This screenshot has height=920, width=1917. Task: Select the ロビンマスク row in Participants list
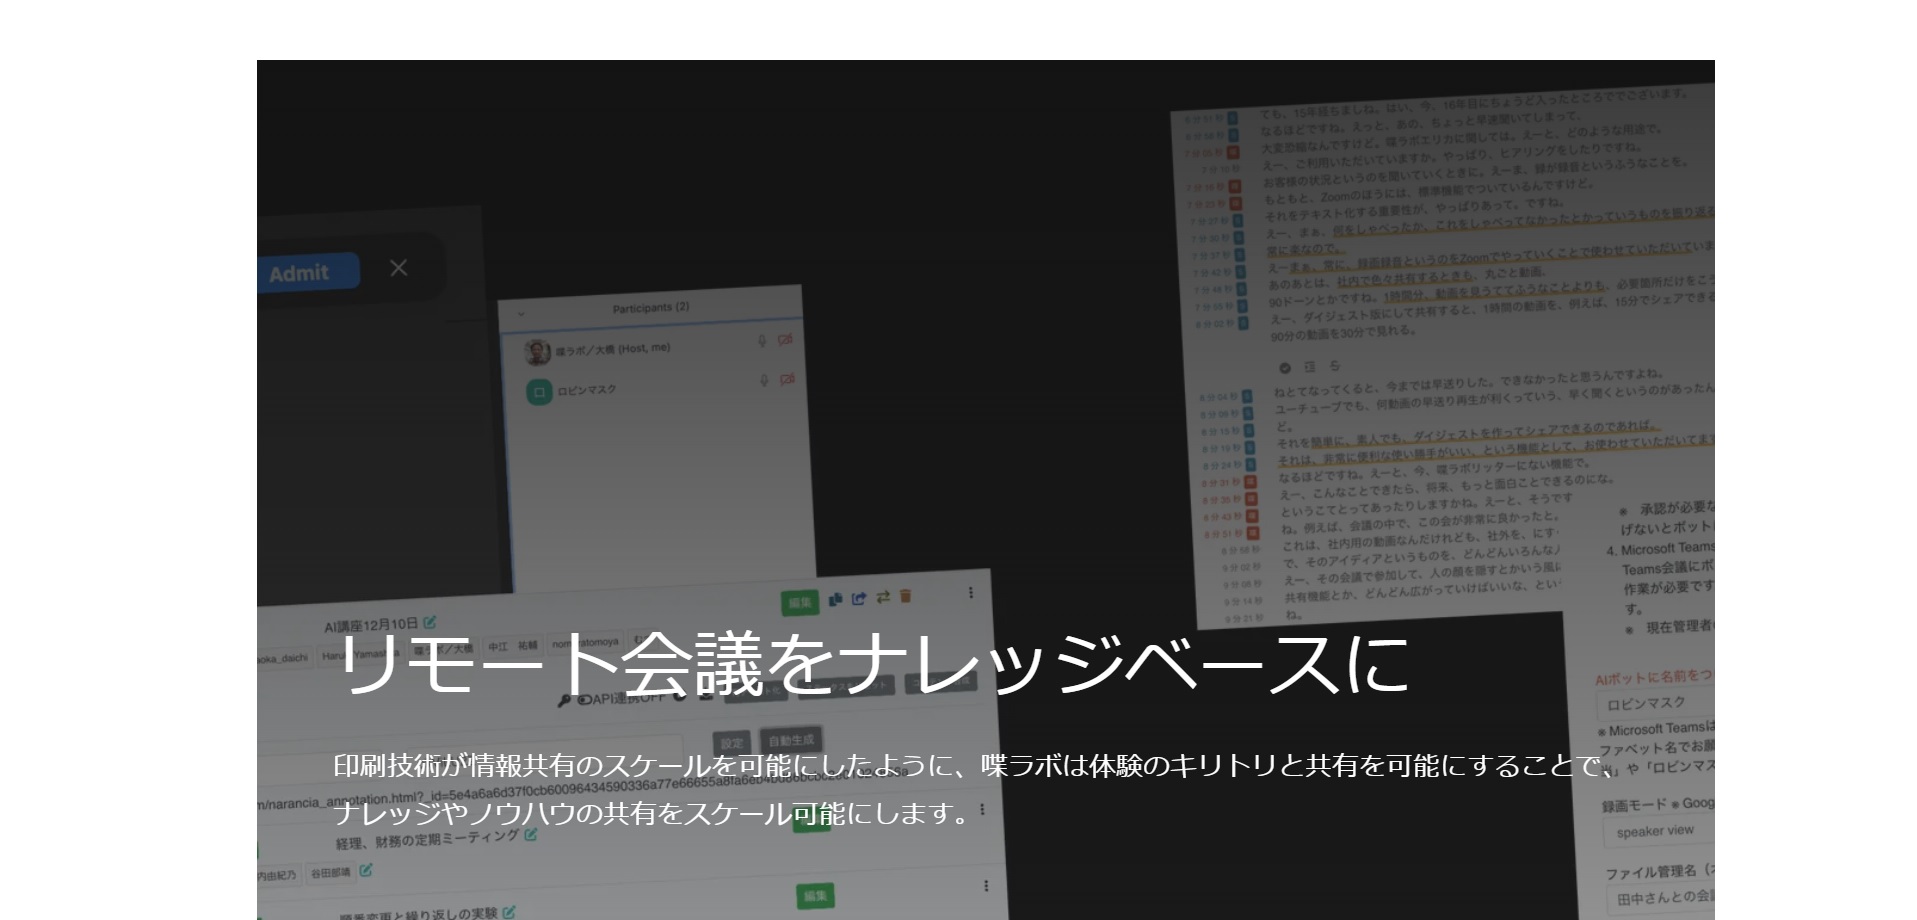[x=660, y=388]
